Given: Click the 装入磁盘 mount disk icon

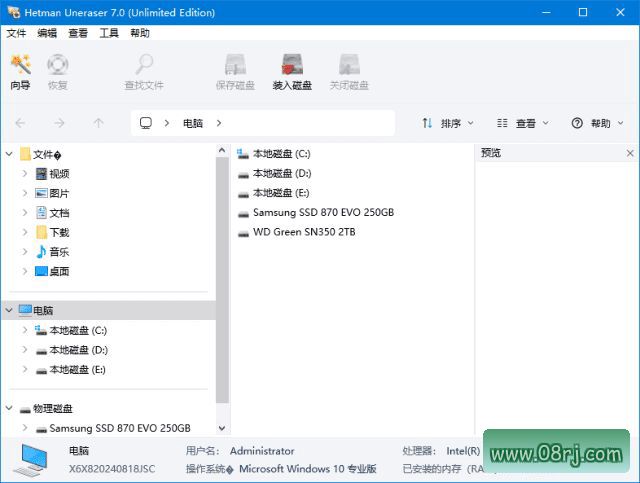Looking at the screenshot, I should (292, 72).
